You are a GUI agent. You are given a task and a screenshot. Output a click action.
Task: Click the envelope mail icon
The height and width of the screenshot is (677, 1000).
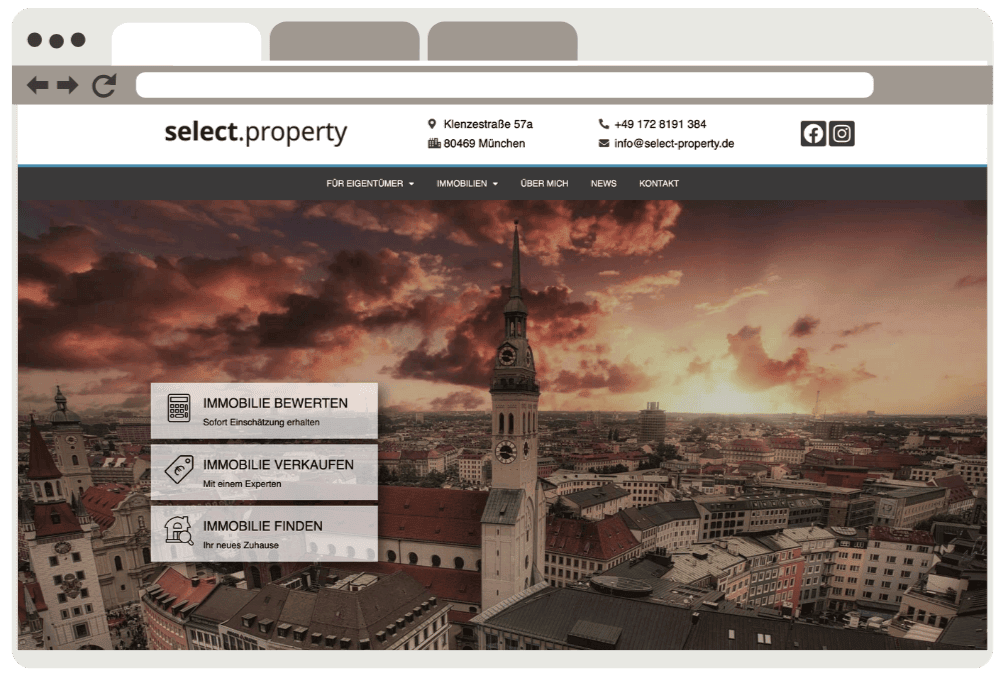(603, 143)
